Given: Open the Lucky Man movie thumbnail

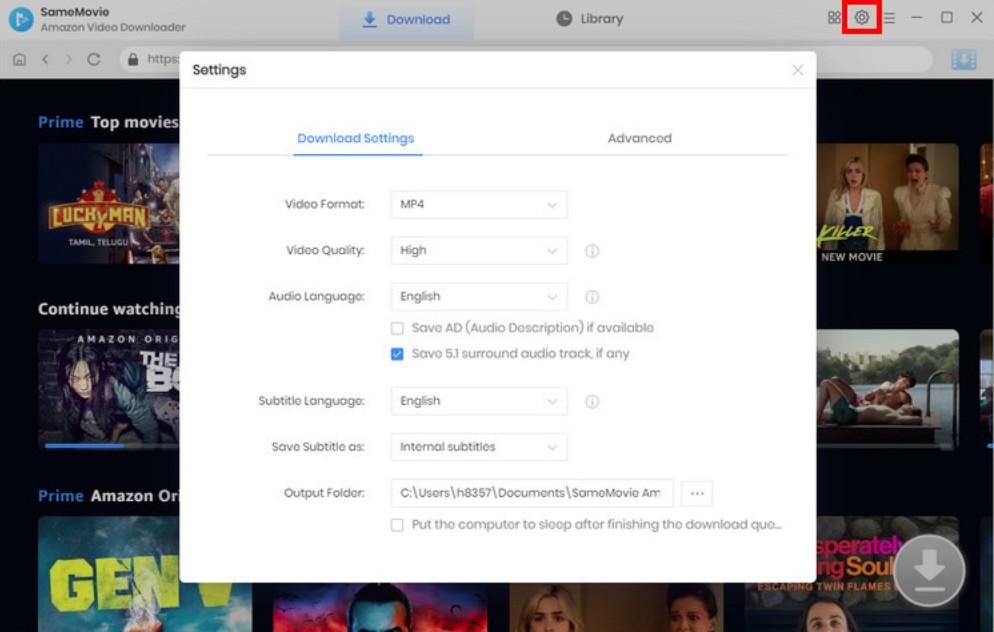Looking at the screenshot, I should point(108,203).
